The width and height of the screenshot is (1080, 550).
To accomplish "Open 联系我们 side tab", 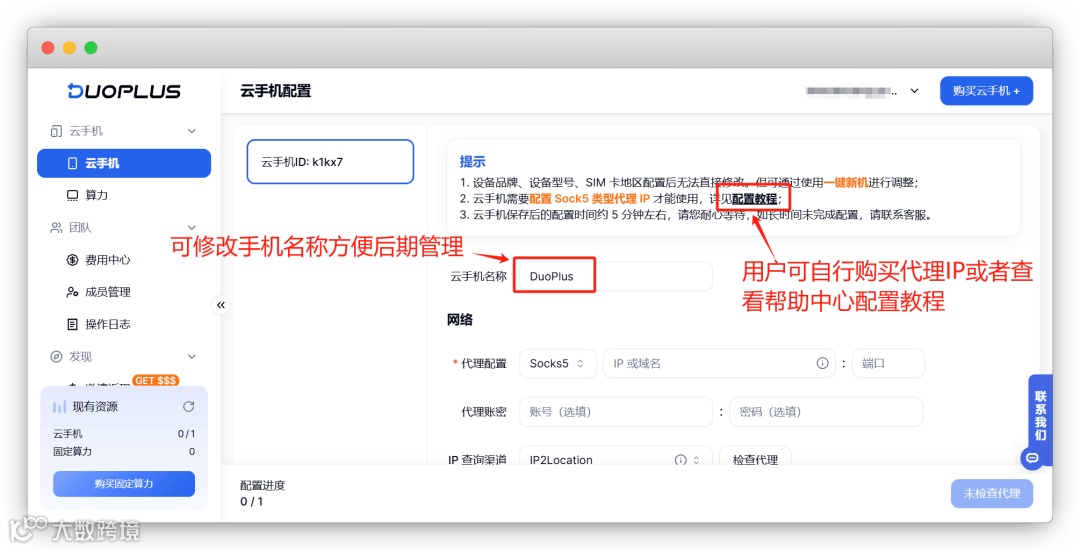I will tap(1040, 416).
